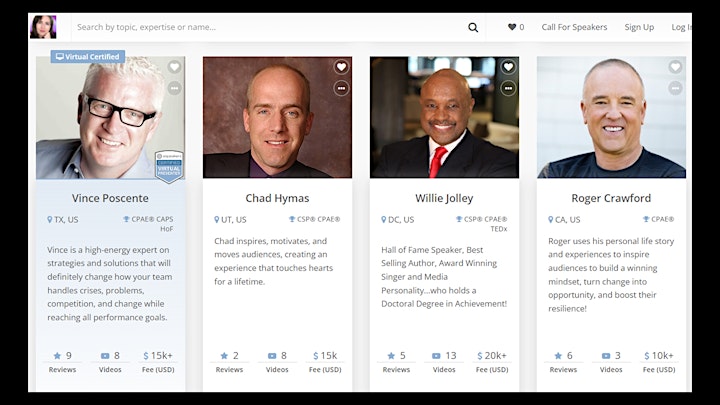This screenshot has width=720, height=405.
Task: Open Vince Poscente's profile name link
Action: [x=110, y=198]
